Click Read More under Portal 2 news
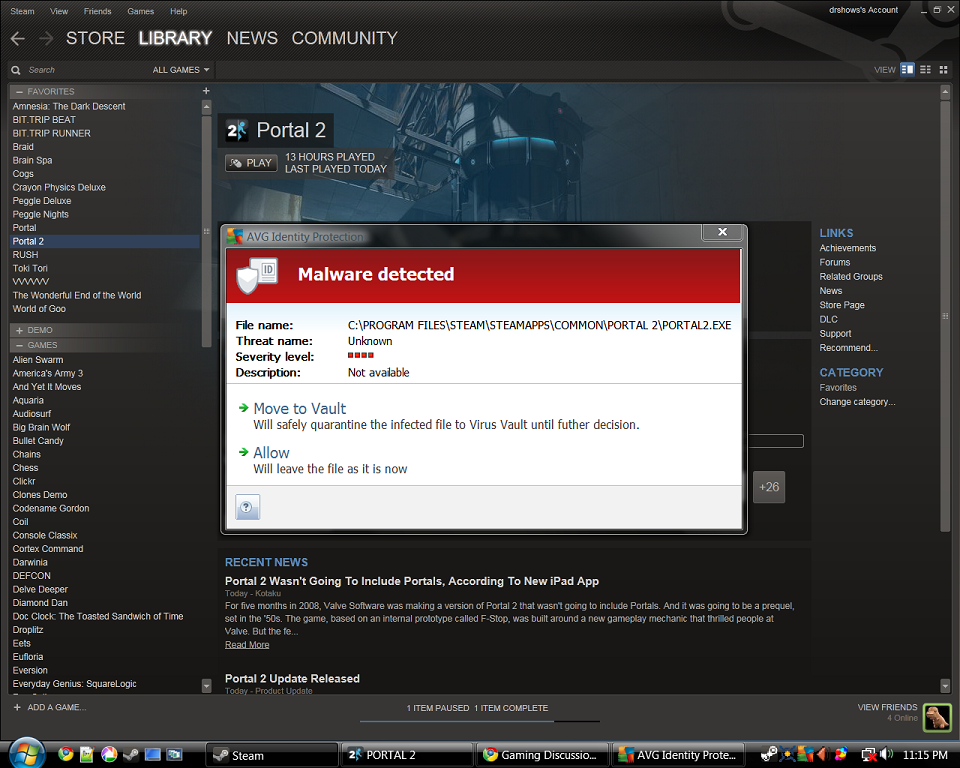 pyautogui.click(x=246, y=644)
